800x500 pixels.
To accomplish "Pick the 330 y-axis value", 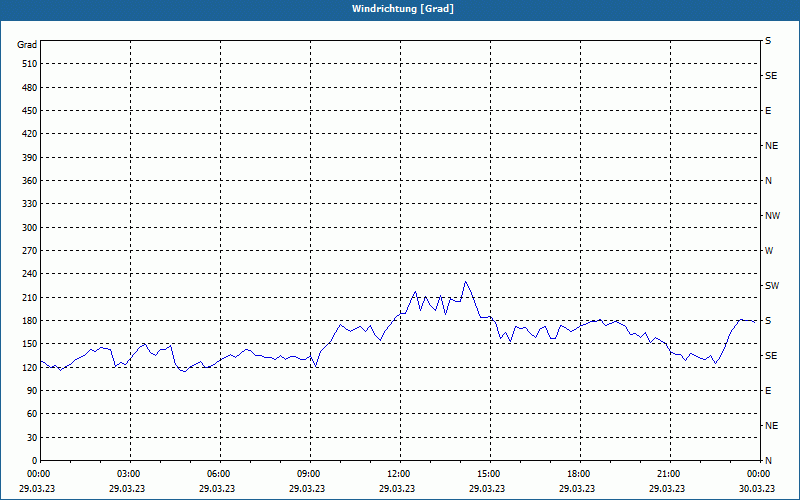I will (30, 204).
